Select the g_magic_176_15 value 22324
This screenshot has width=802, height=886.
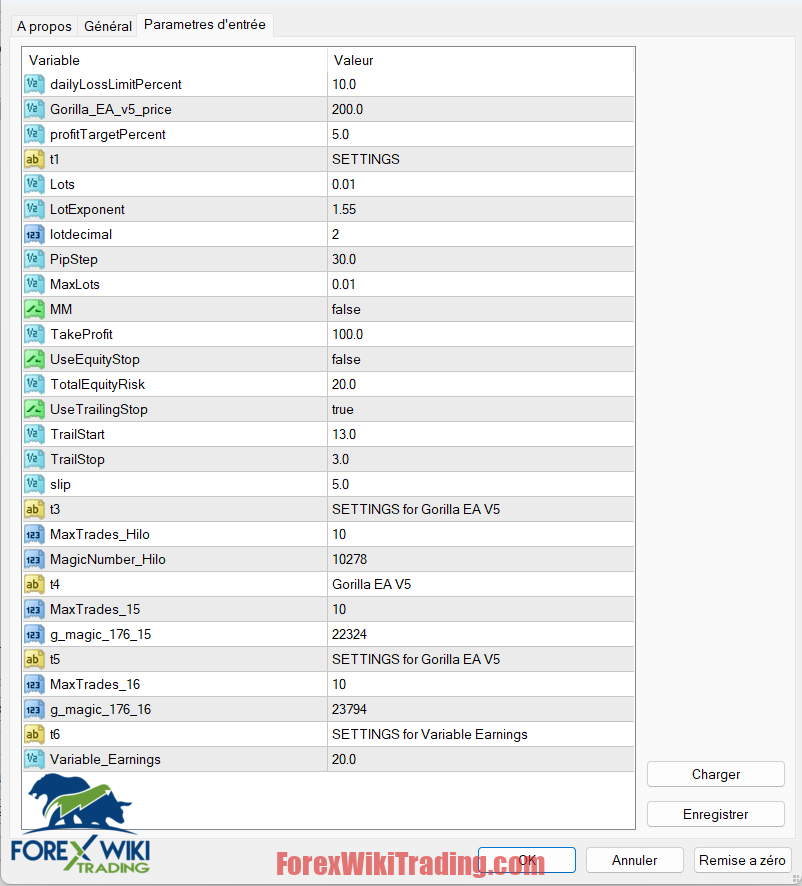349,634
